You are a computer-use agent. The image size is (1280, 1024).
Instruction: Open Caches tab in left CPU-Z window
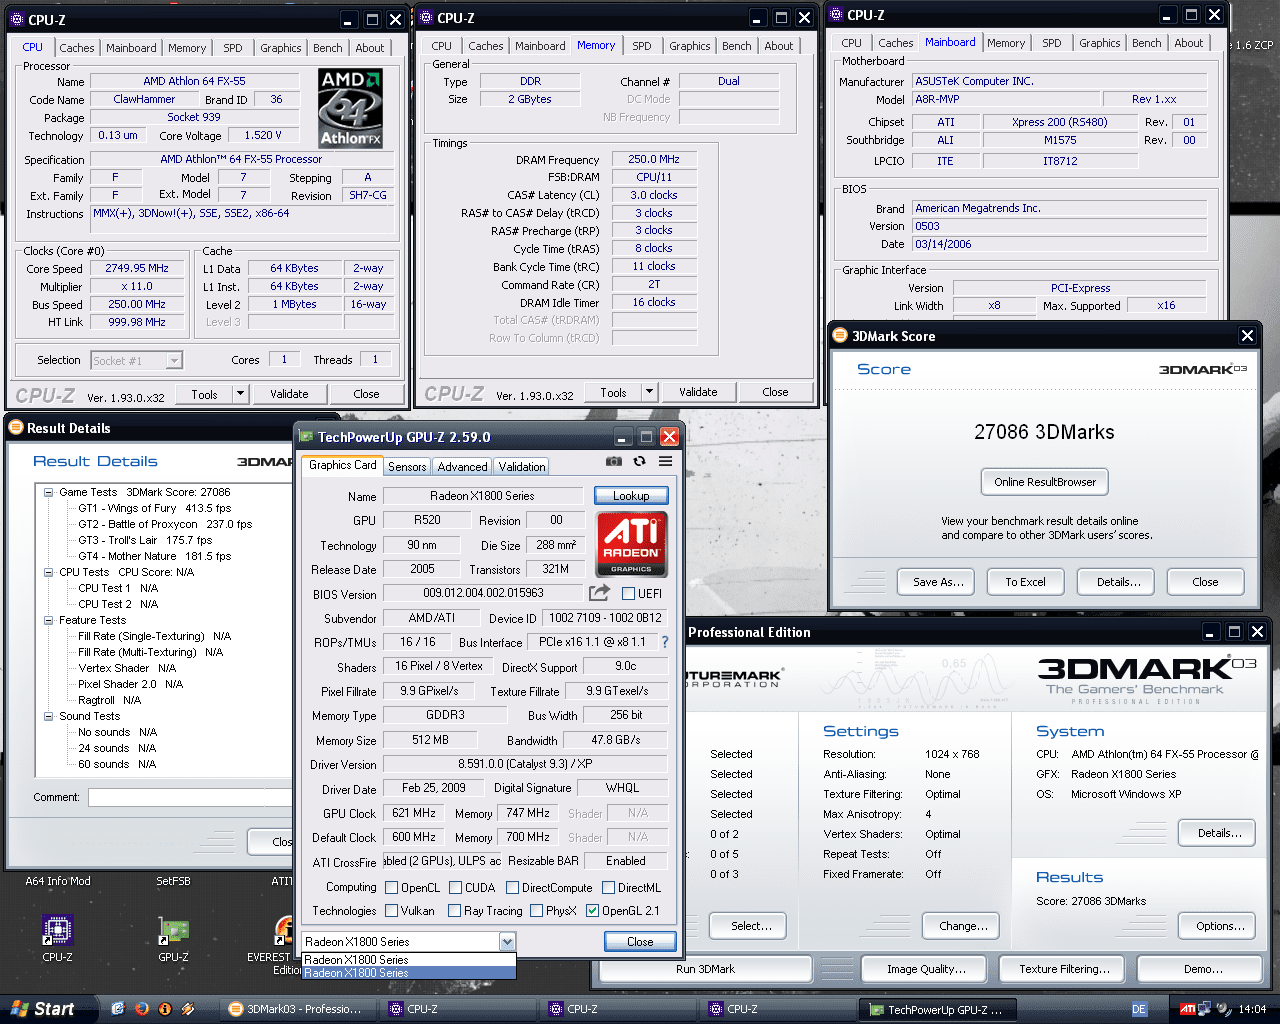click(77, 48)
